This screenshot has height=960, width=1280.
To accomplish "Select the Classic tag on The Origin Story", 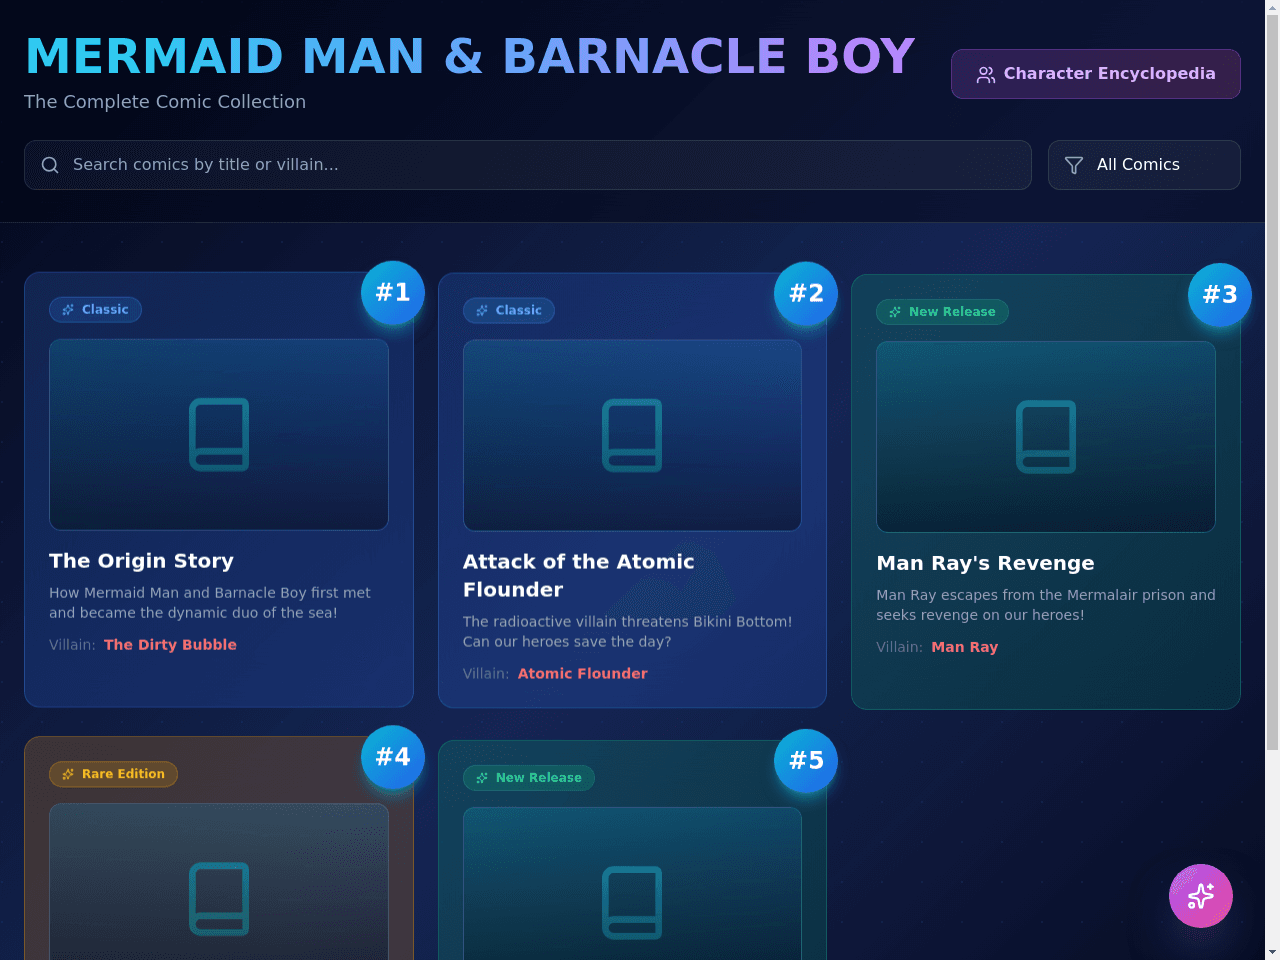I will 95,310.
